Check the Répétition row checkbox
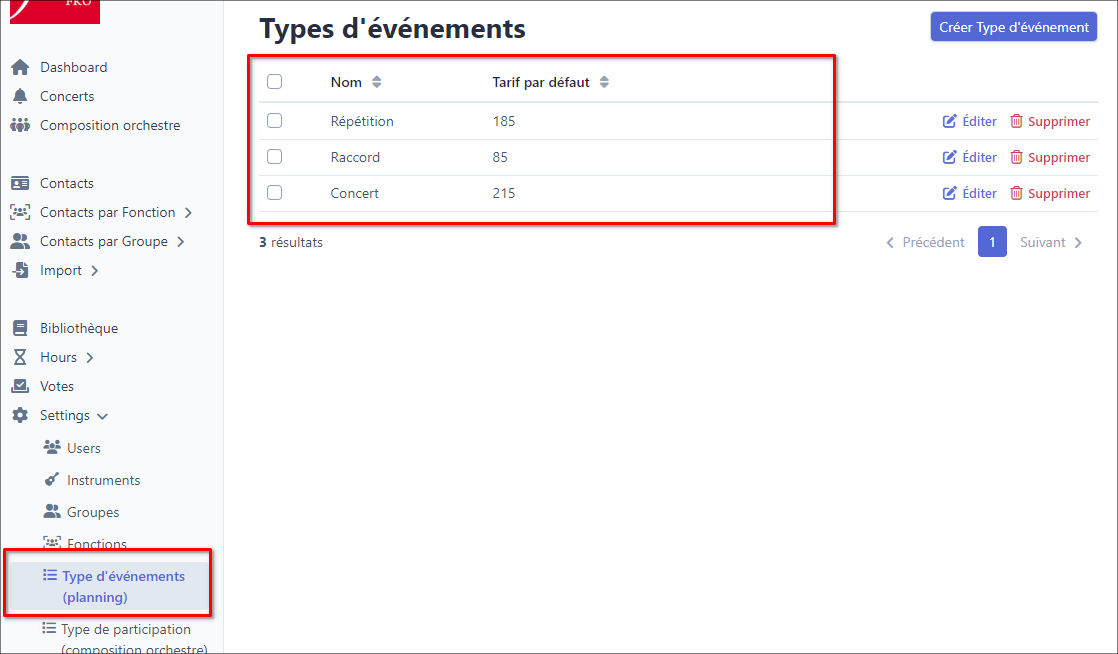 pos(275,121)
